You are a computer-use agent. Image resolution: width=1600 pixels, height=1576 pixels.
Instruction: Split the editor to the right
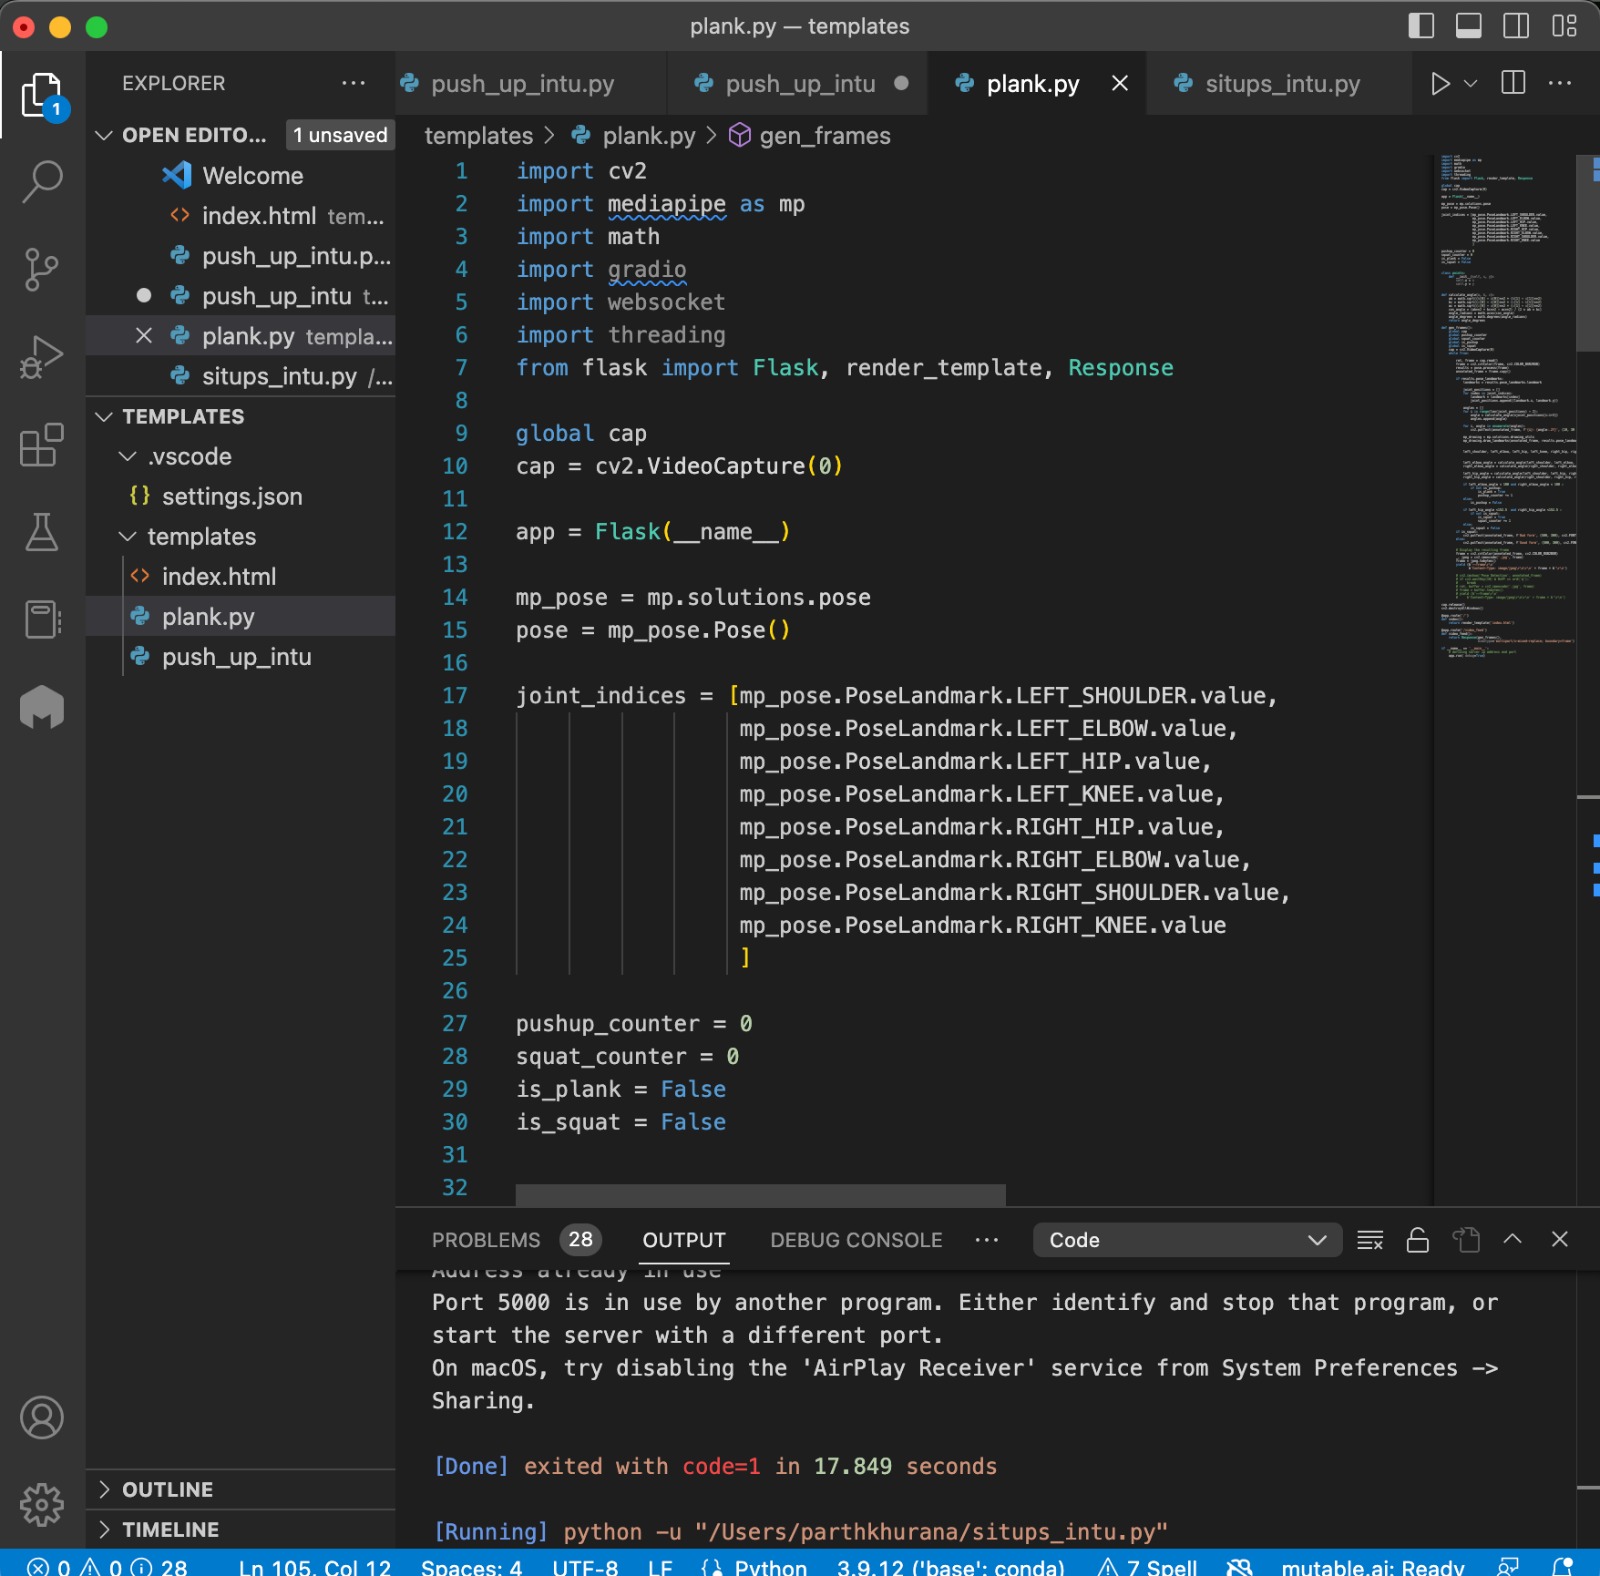[x=1513, y=84]
